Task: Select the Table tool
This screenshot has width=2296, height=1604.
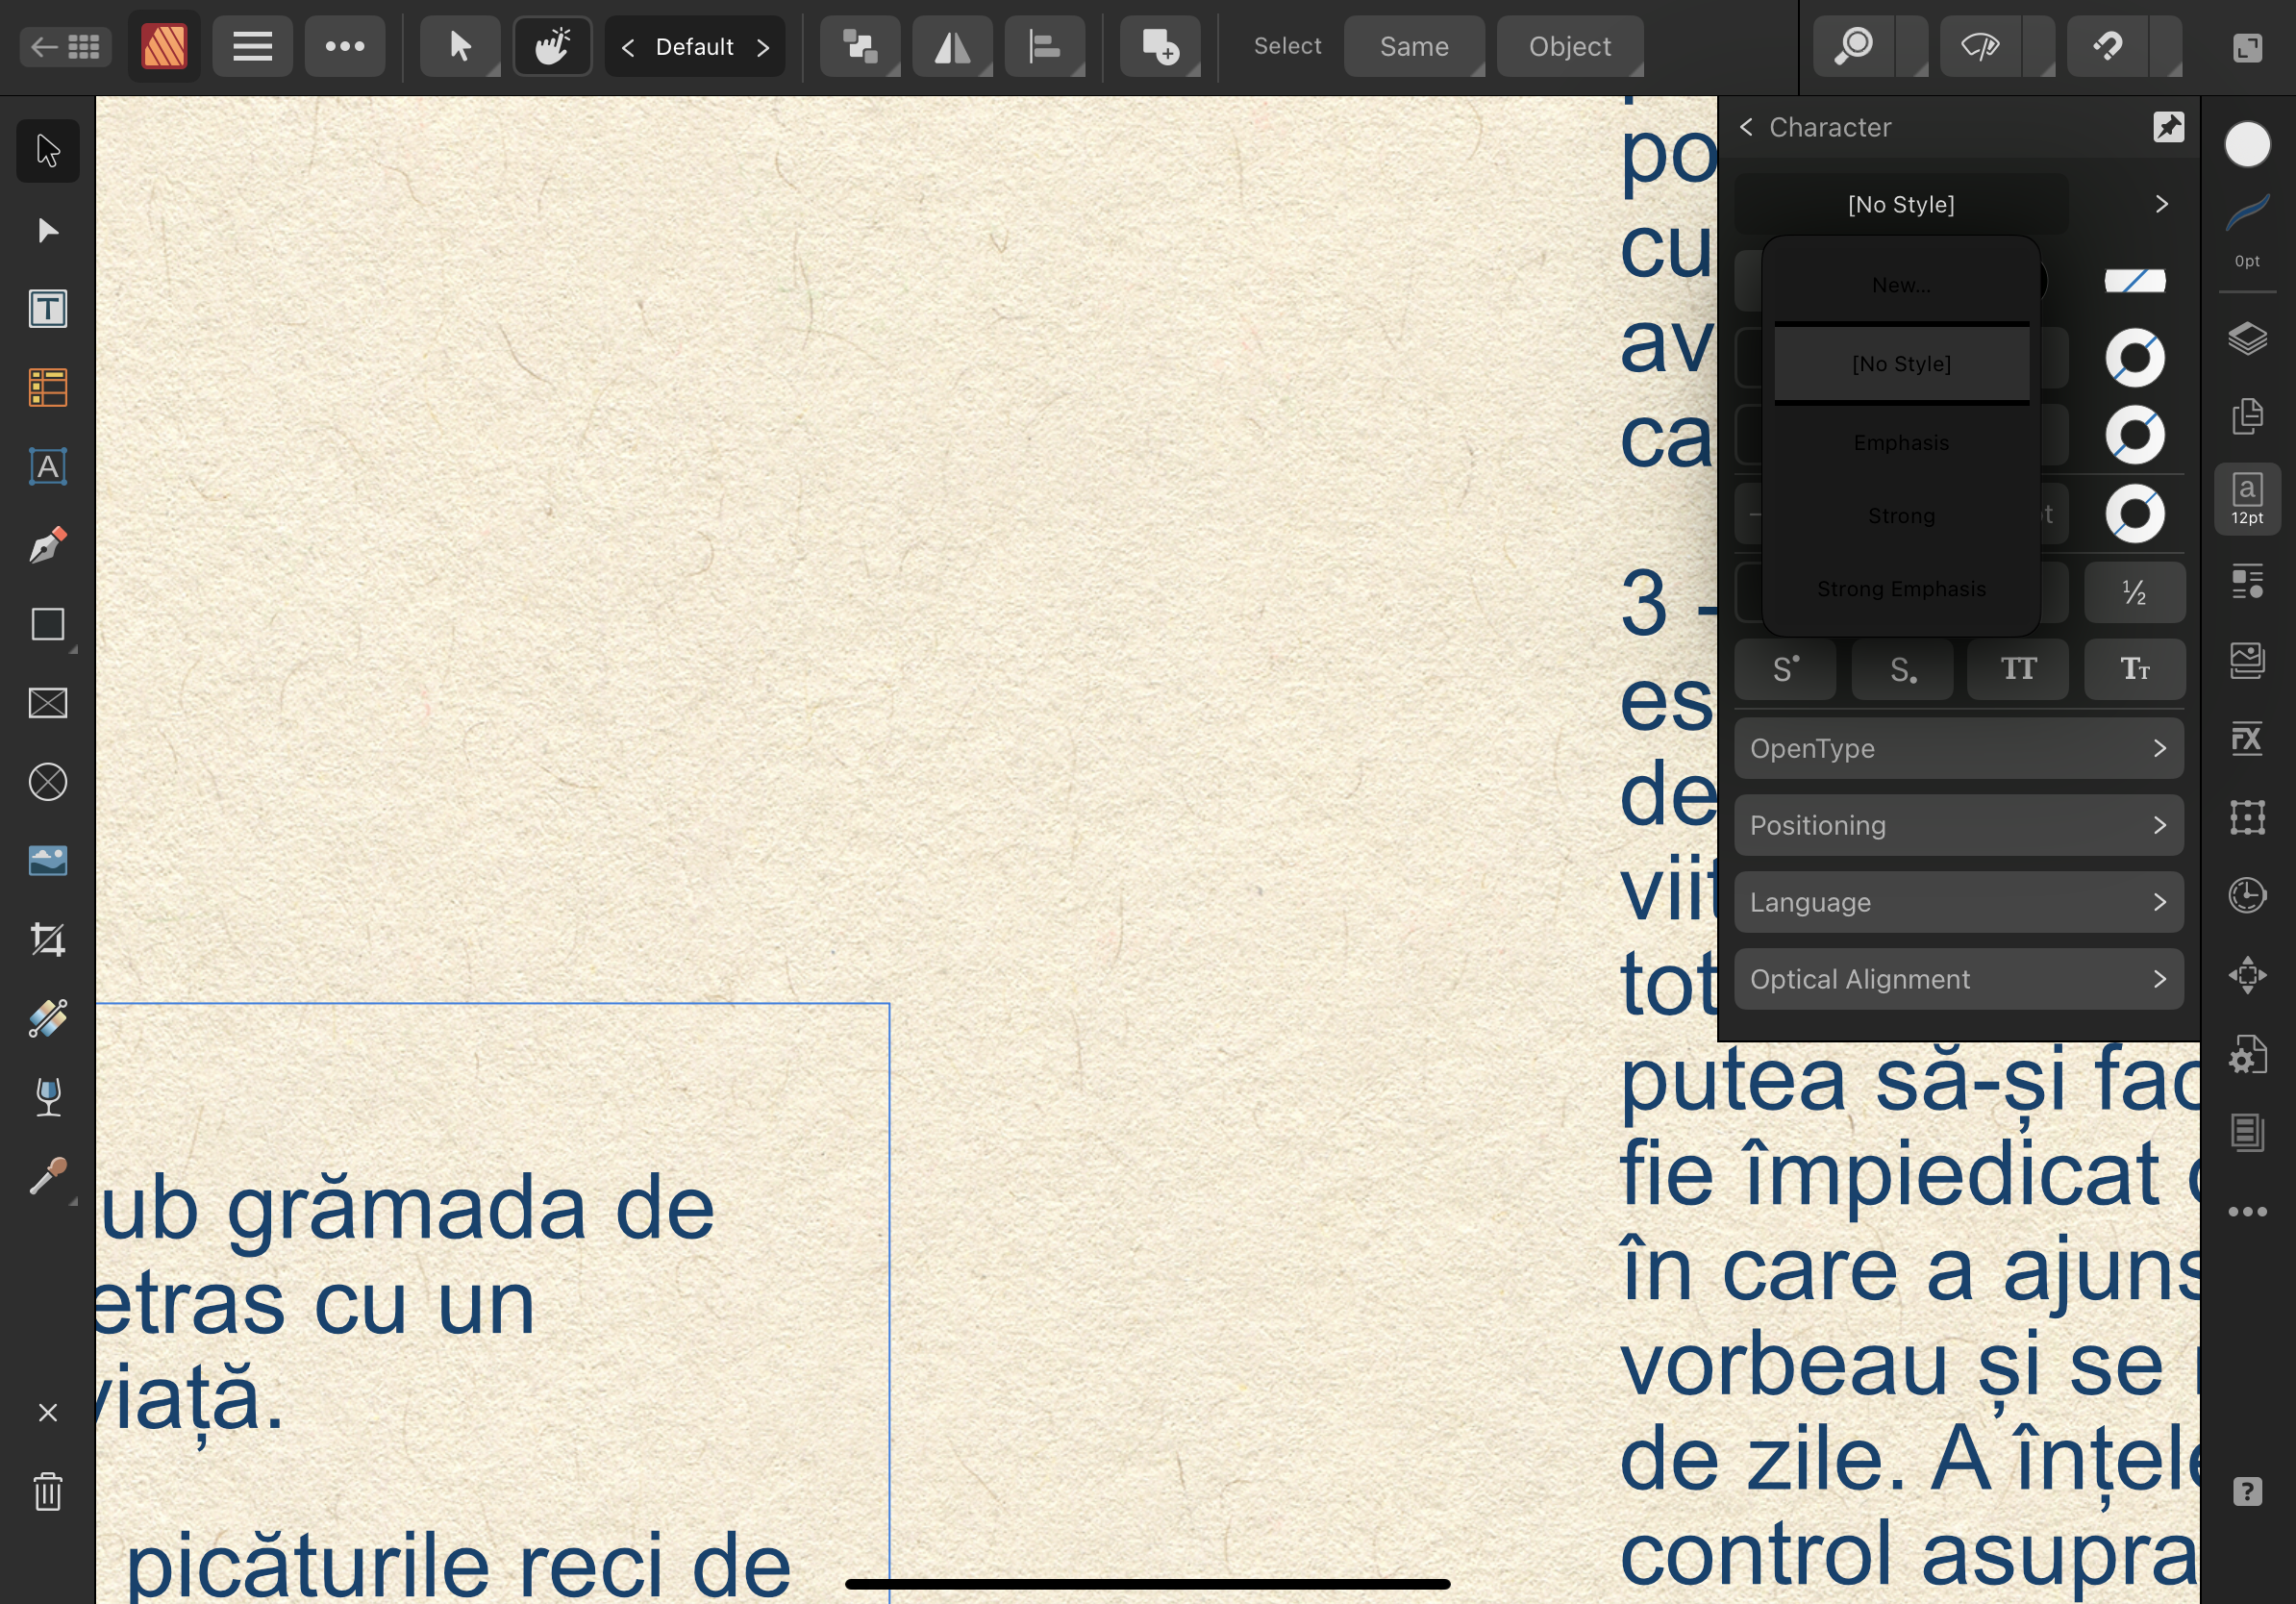Action: pyautogui.click(x=47, y=388)
